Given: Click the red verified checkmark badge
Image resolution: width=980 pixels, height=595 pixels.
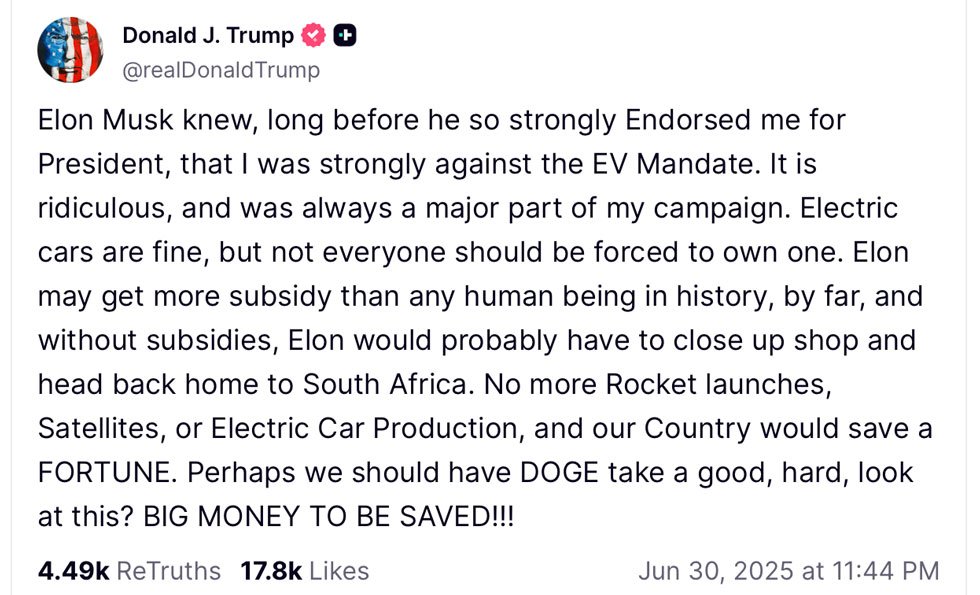Looking at the screenshot, I should [313, 35].
